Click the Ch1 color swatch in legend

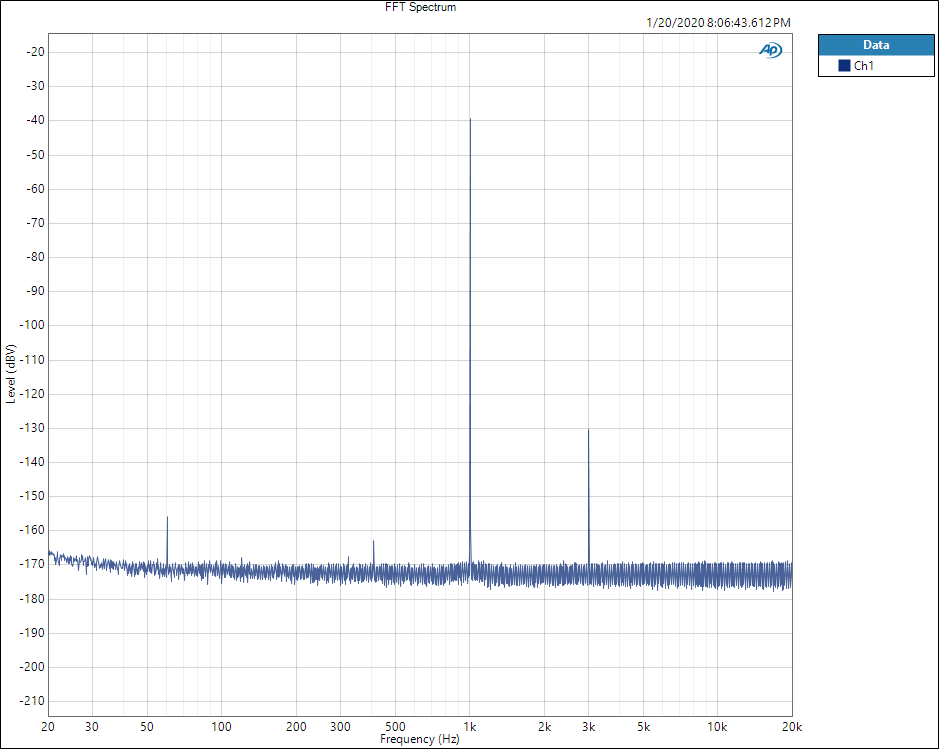tap(844, 66)
